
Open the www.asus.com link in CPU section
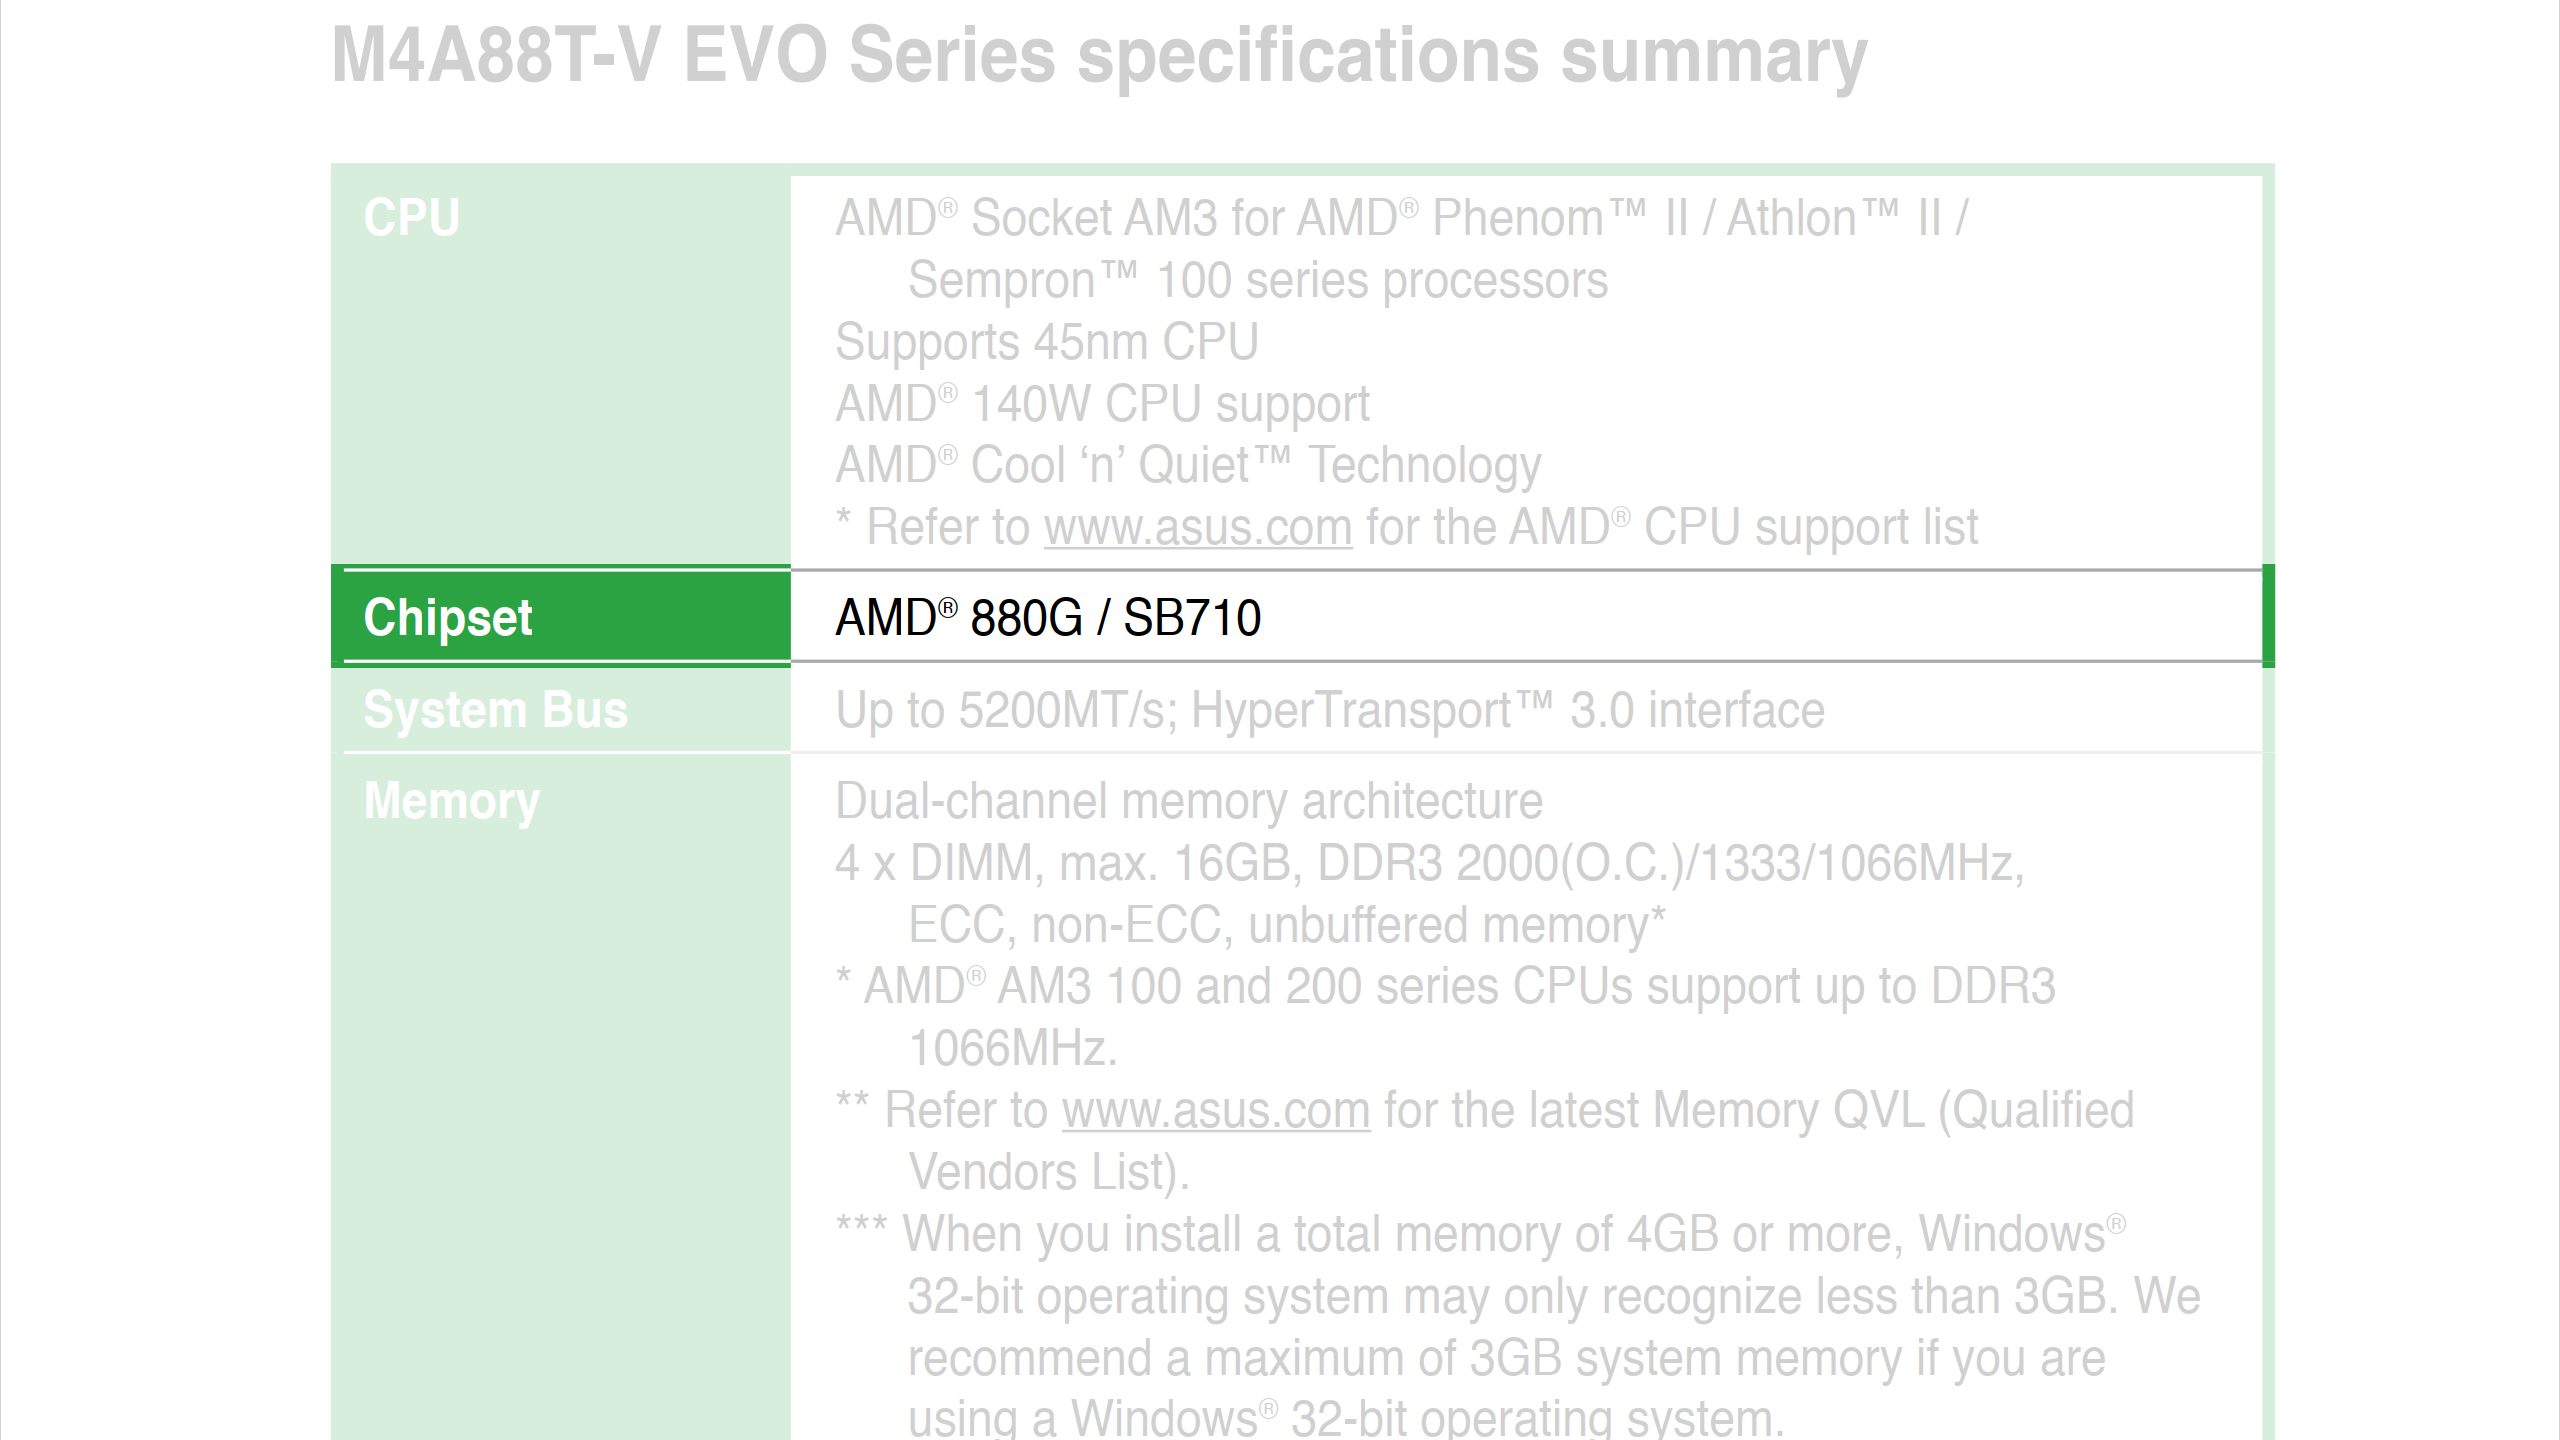click(1198, 528)
